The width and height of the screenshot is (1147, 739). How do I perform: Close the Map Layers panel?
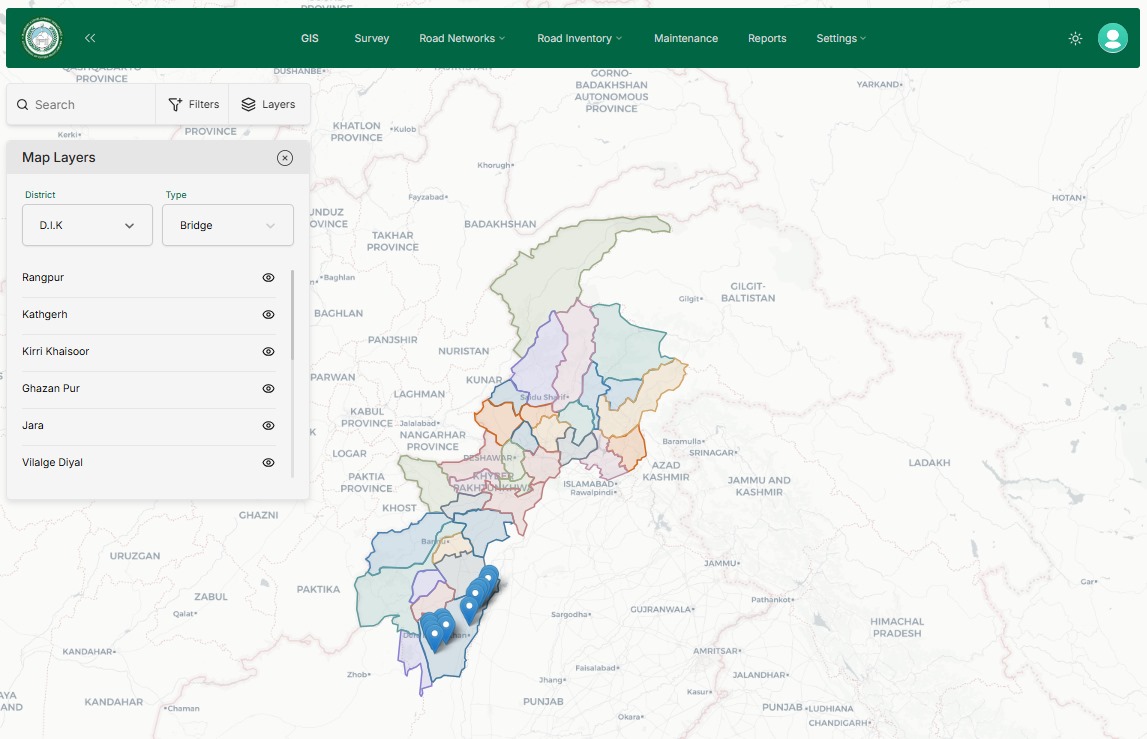[x=285, y=158]
